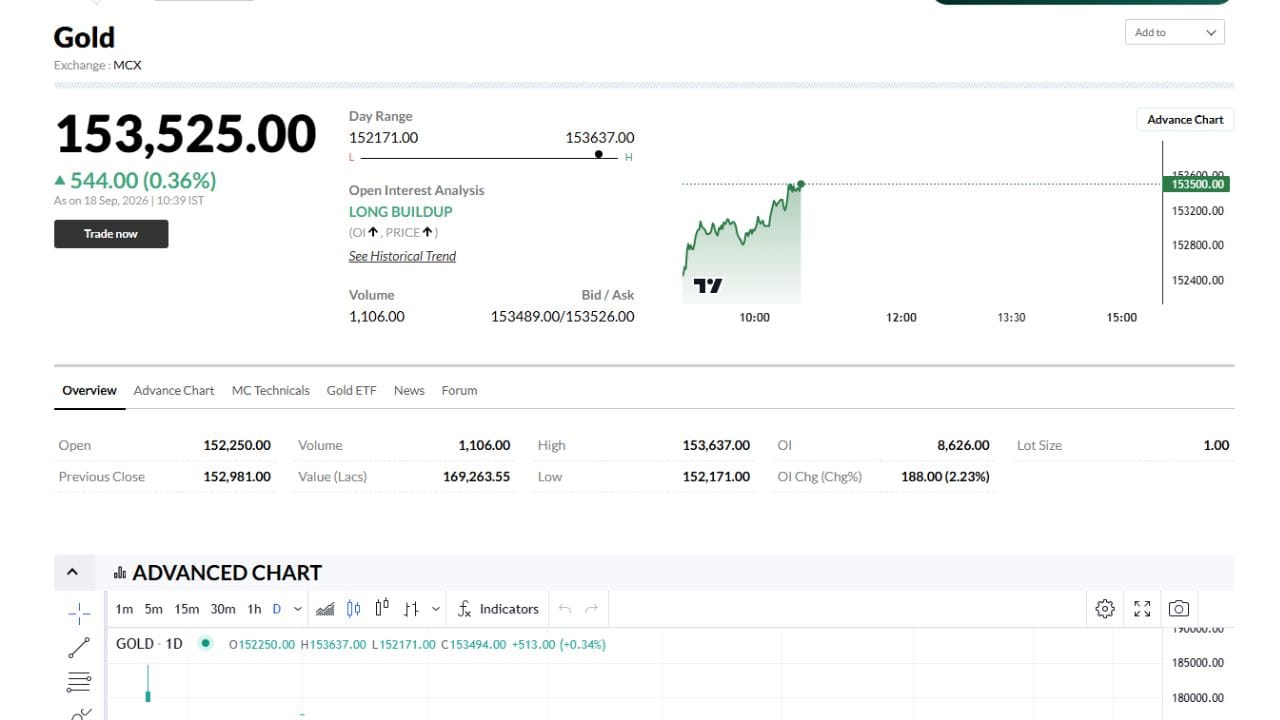Select the trend line drawing tool
This screenshot has width=1280, height=720.
[x=79, y=648]
